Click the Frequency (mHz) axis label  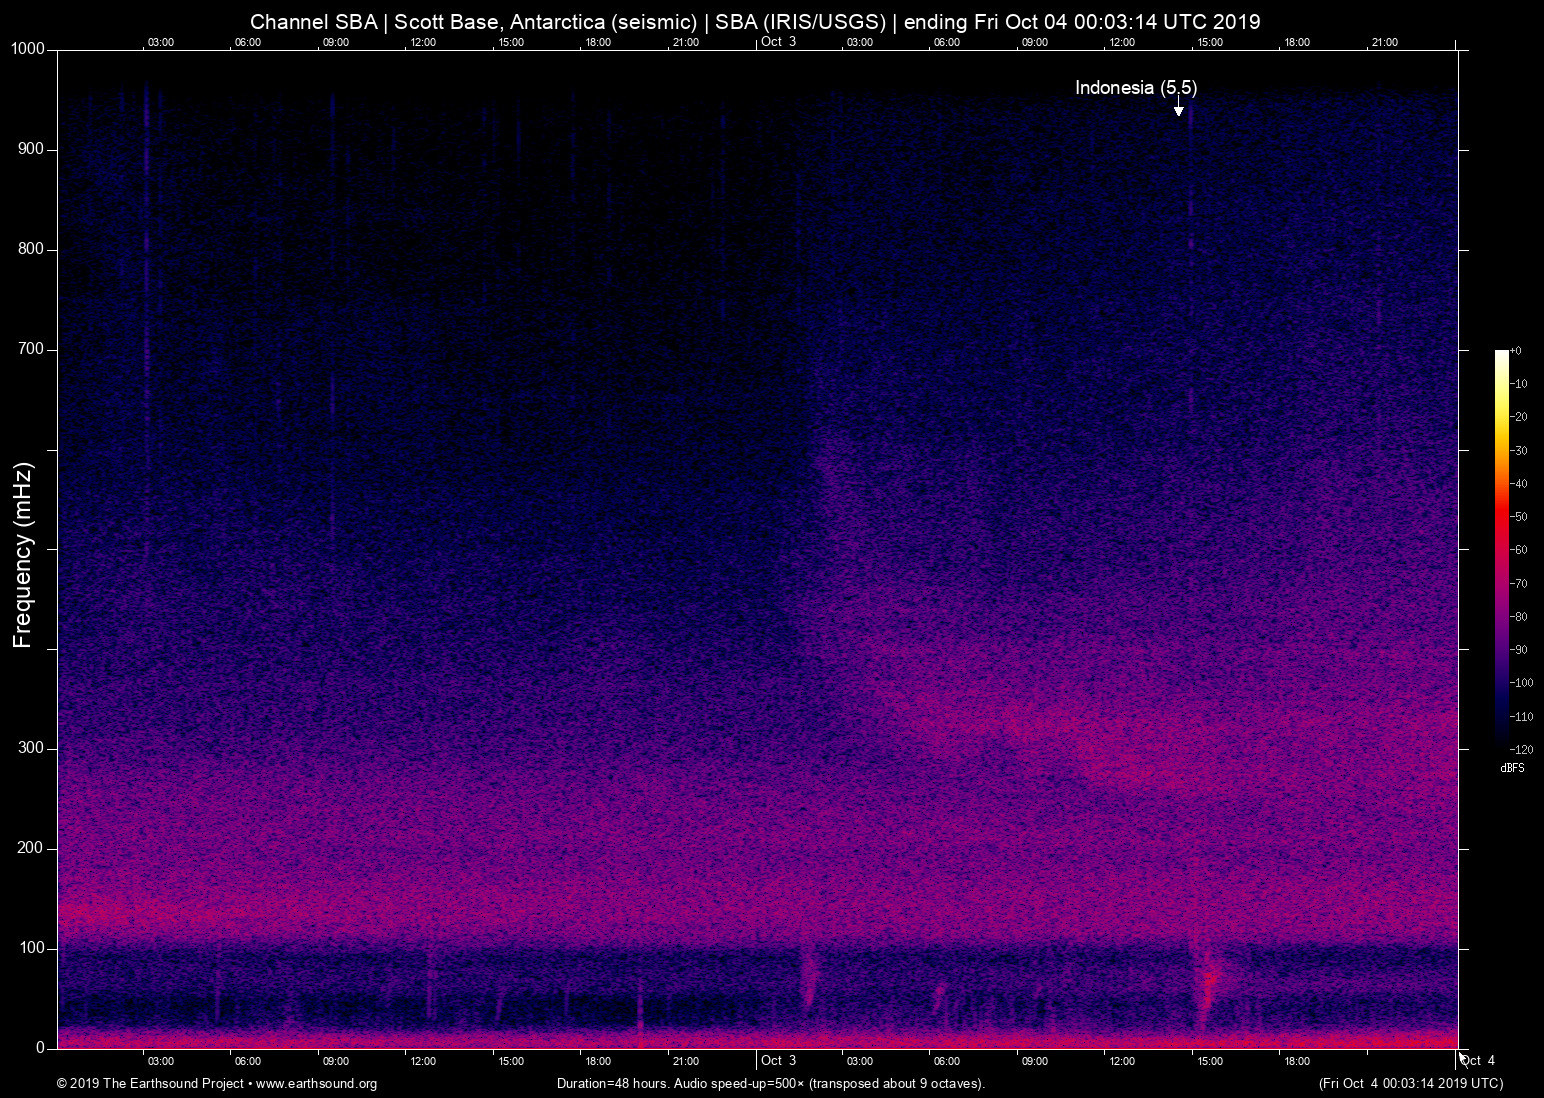coord(23,555)
